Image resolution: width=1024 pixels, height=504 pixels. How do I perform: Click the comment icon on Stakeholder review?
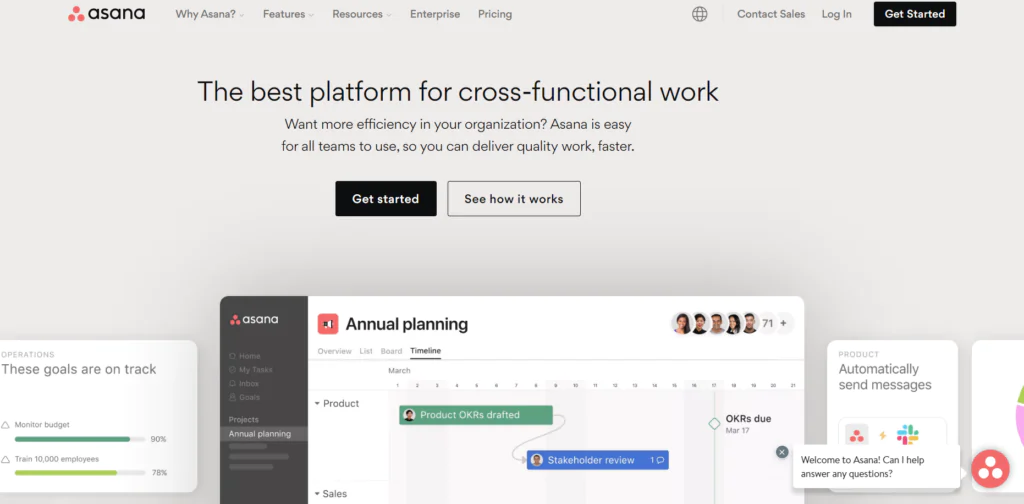tap(660, 460)
